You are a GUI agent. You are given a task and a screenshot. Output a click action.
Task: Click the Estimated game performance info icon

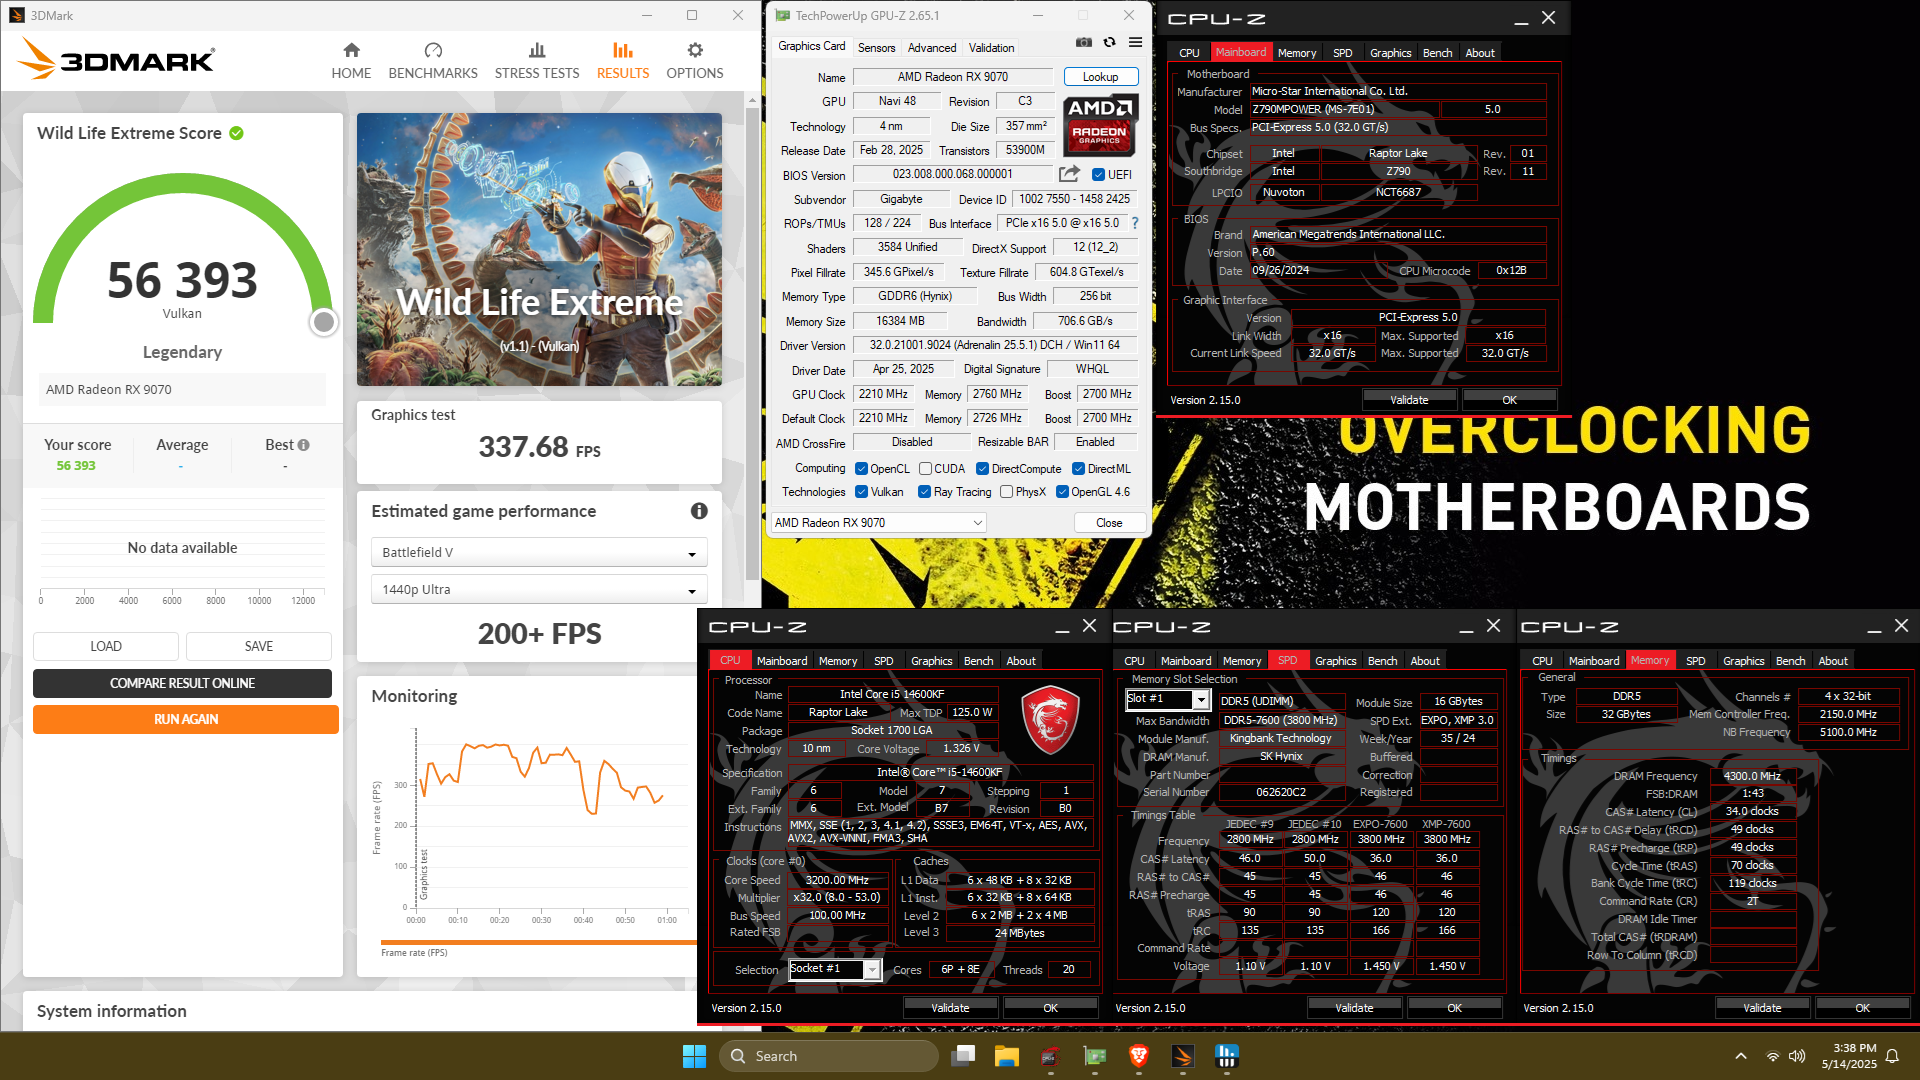pos(699,511)
